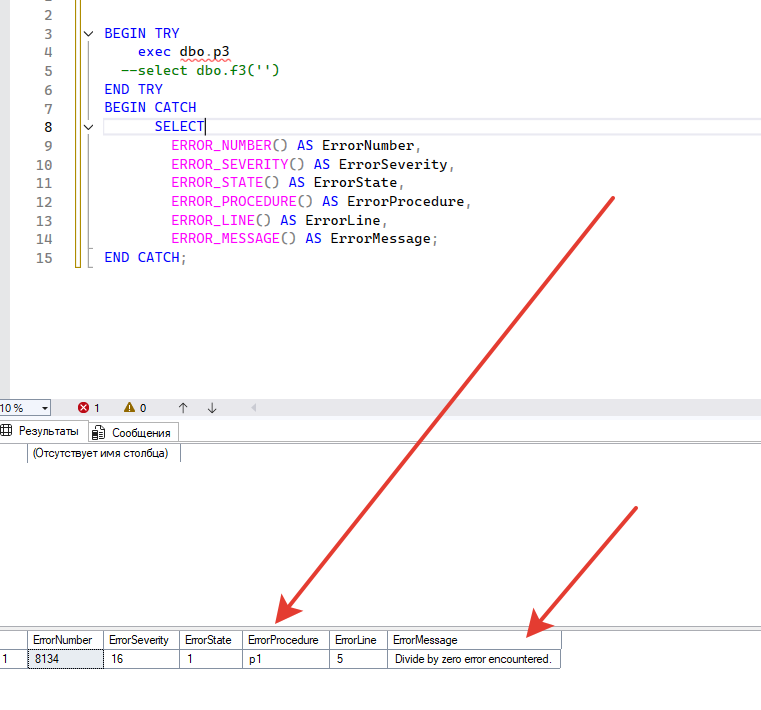
Task: Click the left scroll arrow in the status strip
Action: tap(252, 408)
